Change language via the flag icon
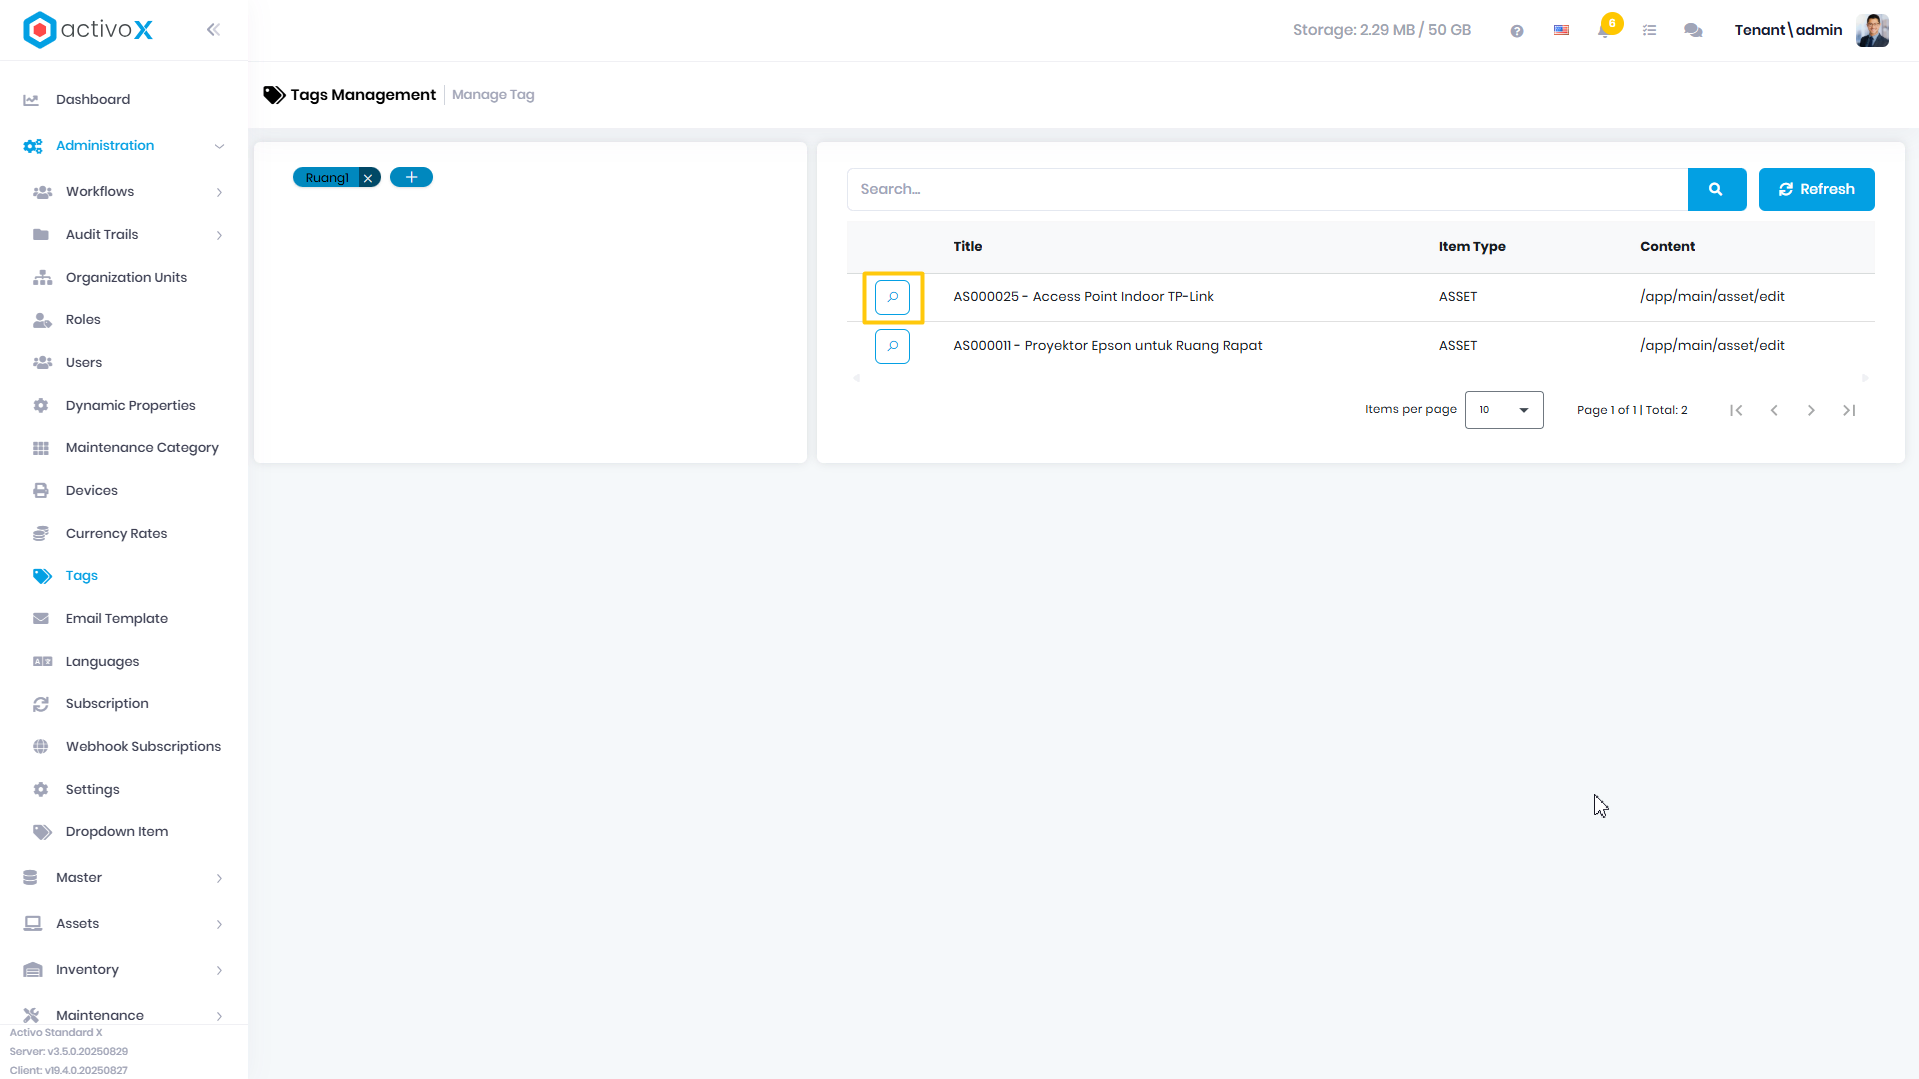This screenshot has width=1919, height=1079. point(1561,31)
